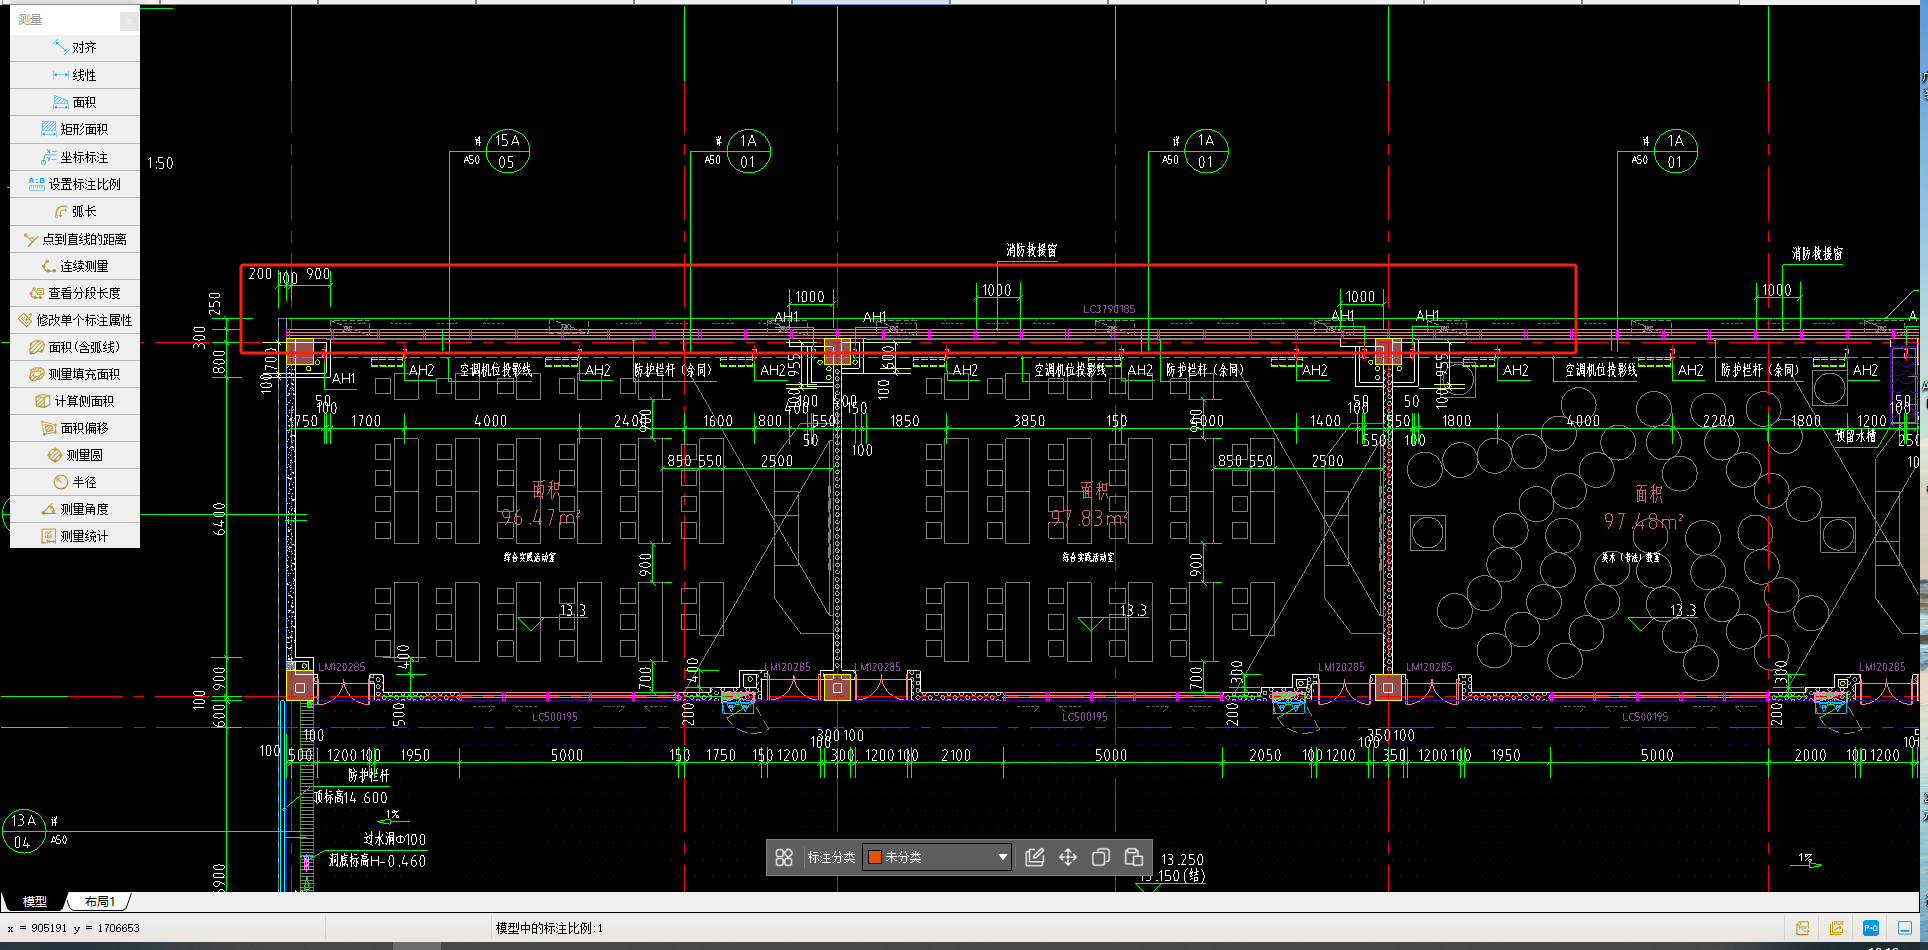Open 测量统计 measurement statistics
The width and height of the screenshot is (1928, 950).
click(75, 536)
